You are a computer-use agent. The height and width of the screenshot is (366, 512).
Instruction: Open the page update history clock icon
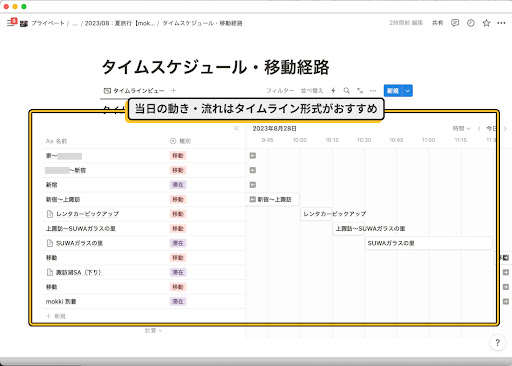click(470, 23)
